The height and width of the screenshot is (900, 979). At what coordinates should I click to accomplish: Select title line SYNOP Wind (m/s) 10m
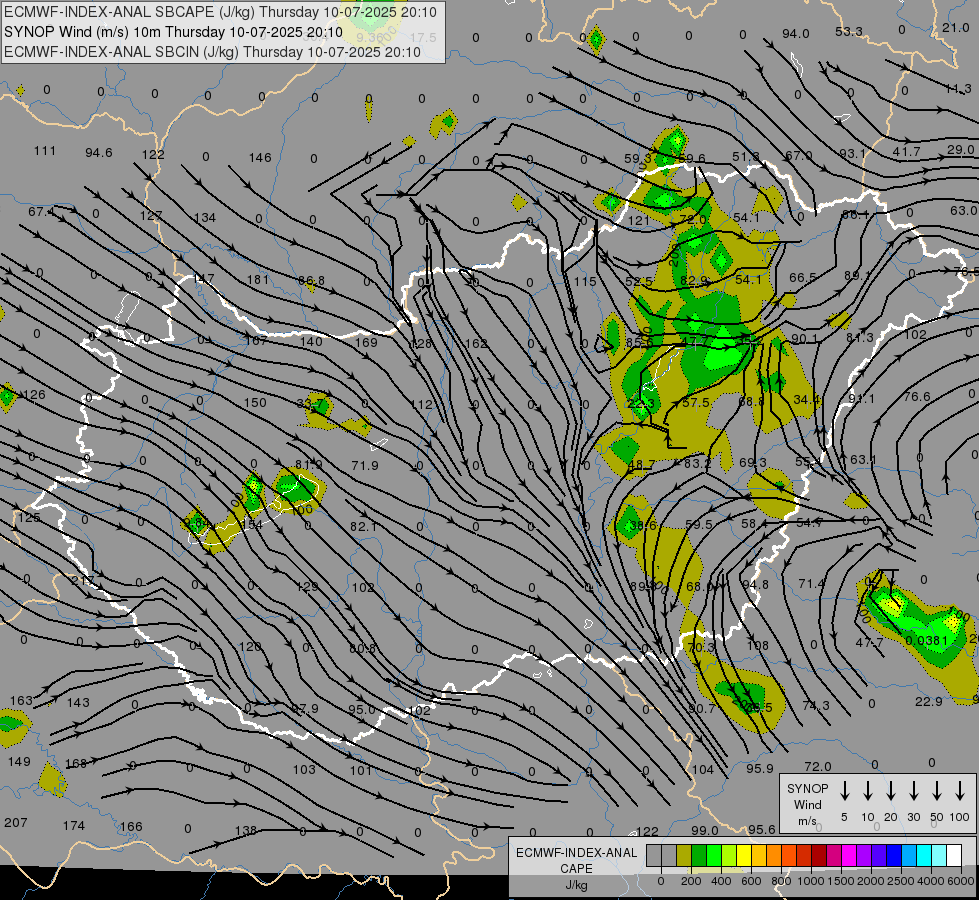(x=174, y=32)
